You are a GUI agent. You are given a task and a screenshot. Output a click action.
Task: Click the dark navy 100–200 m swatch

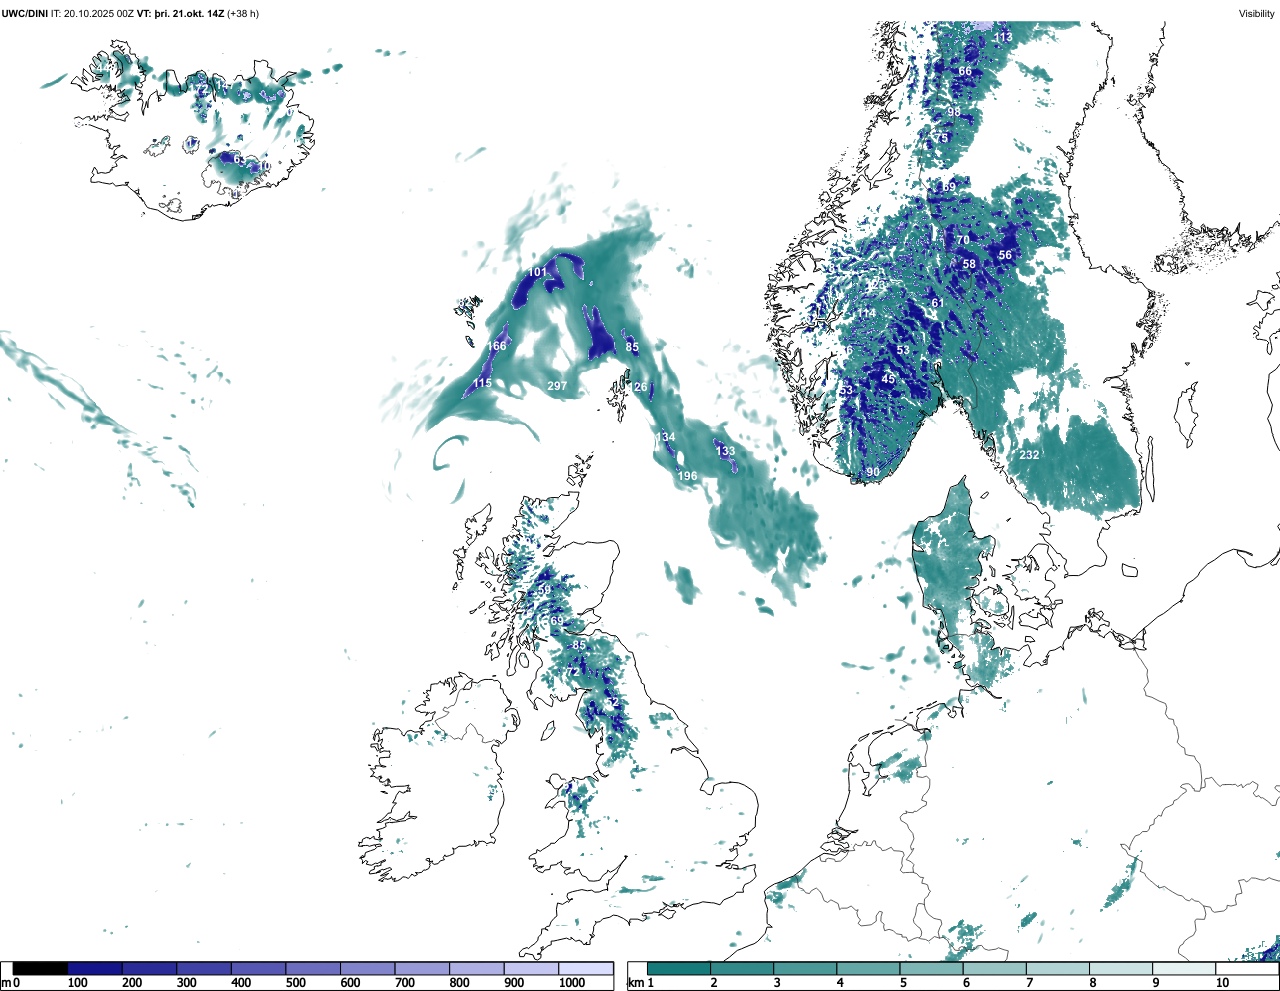click(95, 969)
